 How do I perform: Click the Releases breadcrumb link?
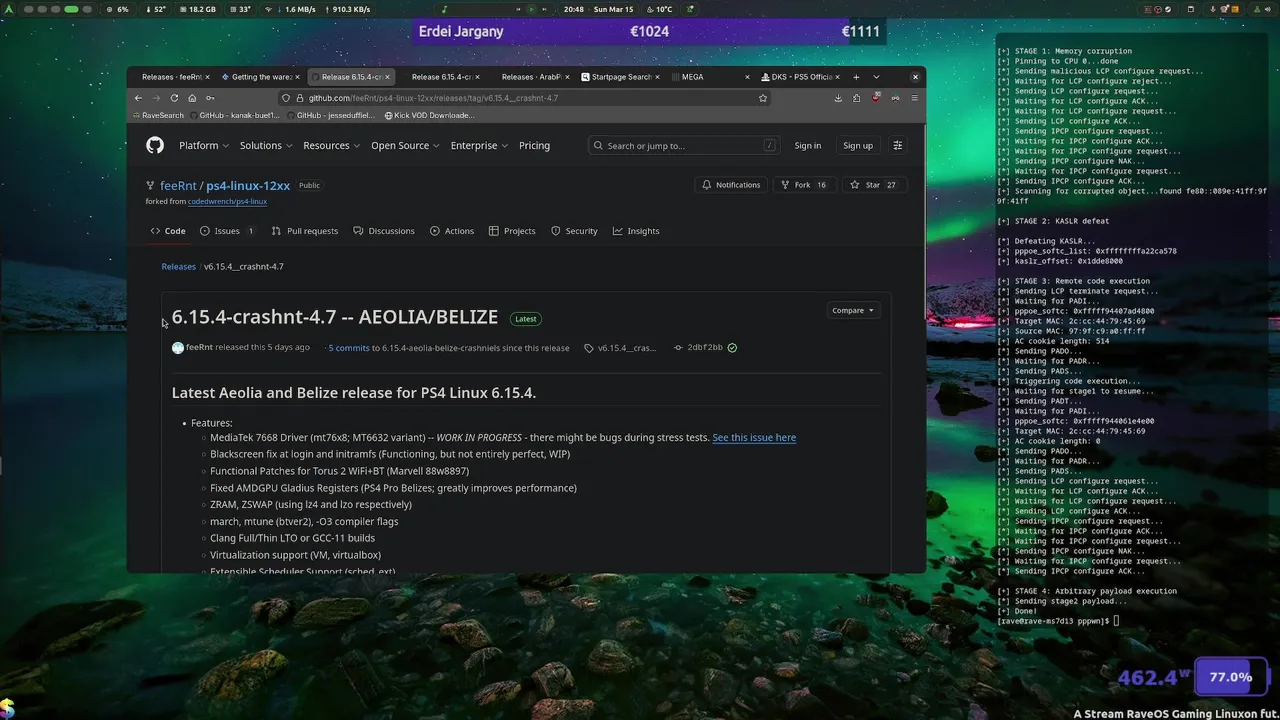pyautogui.click(x=179, y=267)
